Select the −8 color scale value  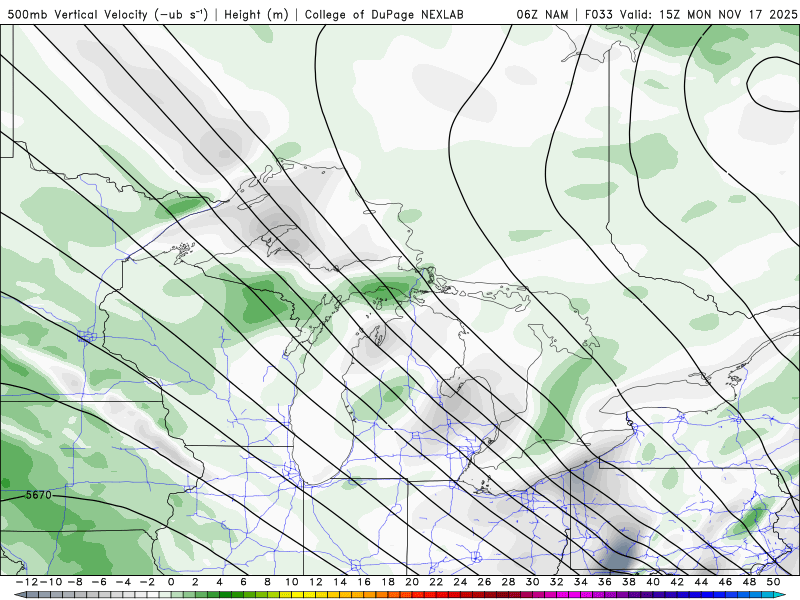tap(74, 582)
